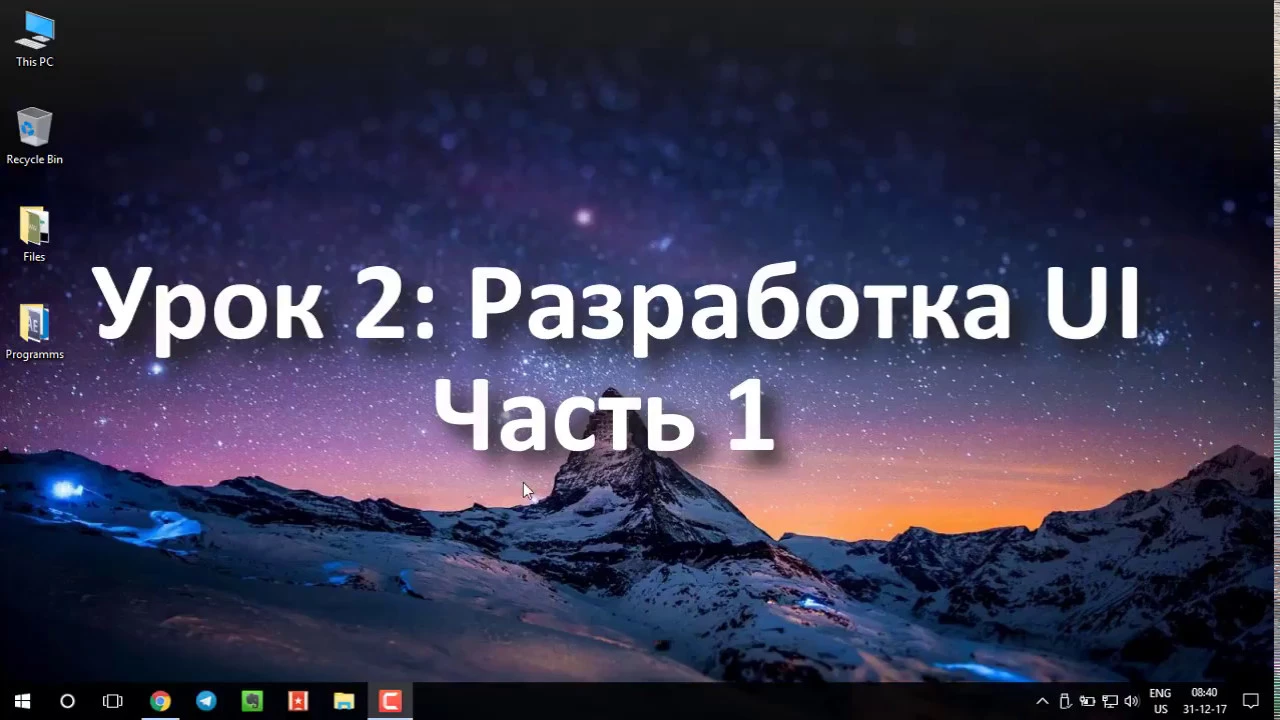Open File Explorer from taskbar
This screenshot has height=720, width=1280.
pos(344,701)
